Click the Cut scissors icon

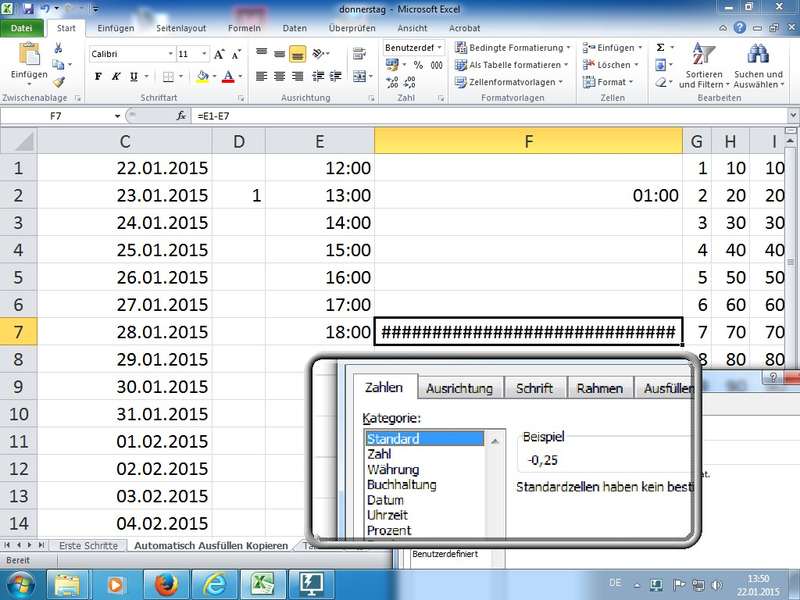58,48
